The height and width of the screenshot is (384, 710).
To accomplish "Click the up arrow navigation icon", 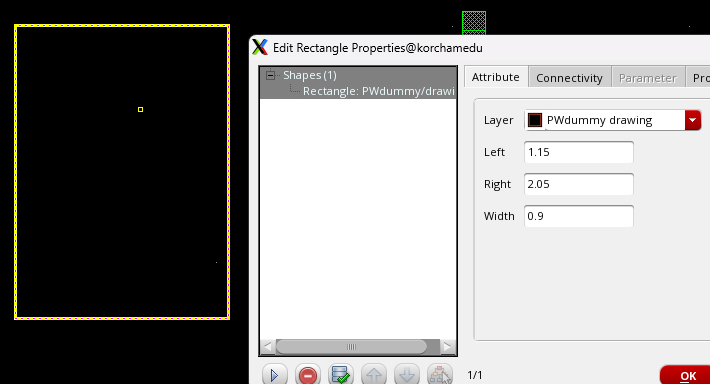I will pyautogui.click(x=374, y=375).
